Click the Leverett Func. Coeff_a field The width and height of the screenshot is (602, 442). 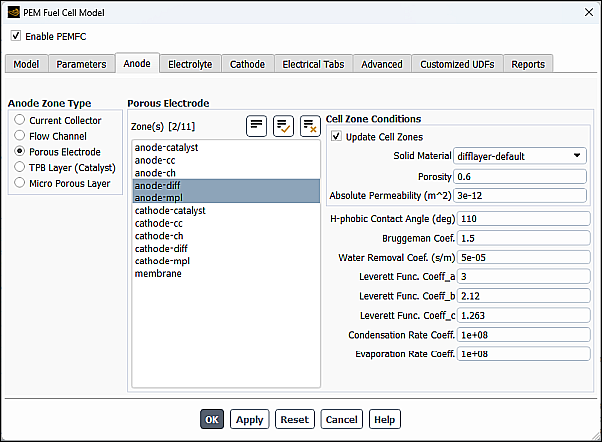(x=524, y=276)
